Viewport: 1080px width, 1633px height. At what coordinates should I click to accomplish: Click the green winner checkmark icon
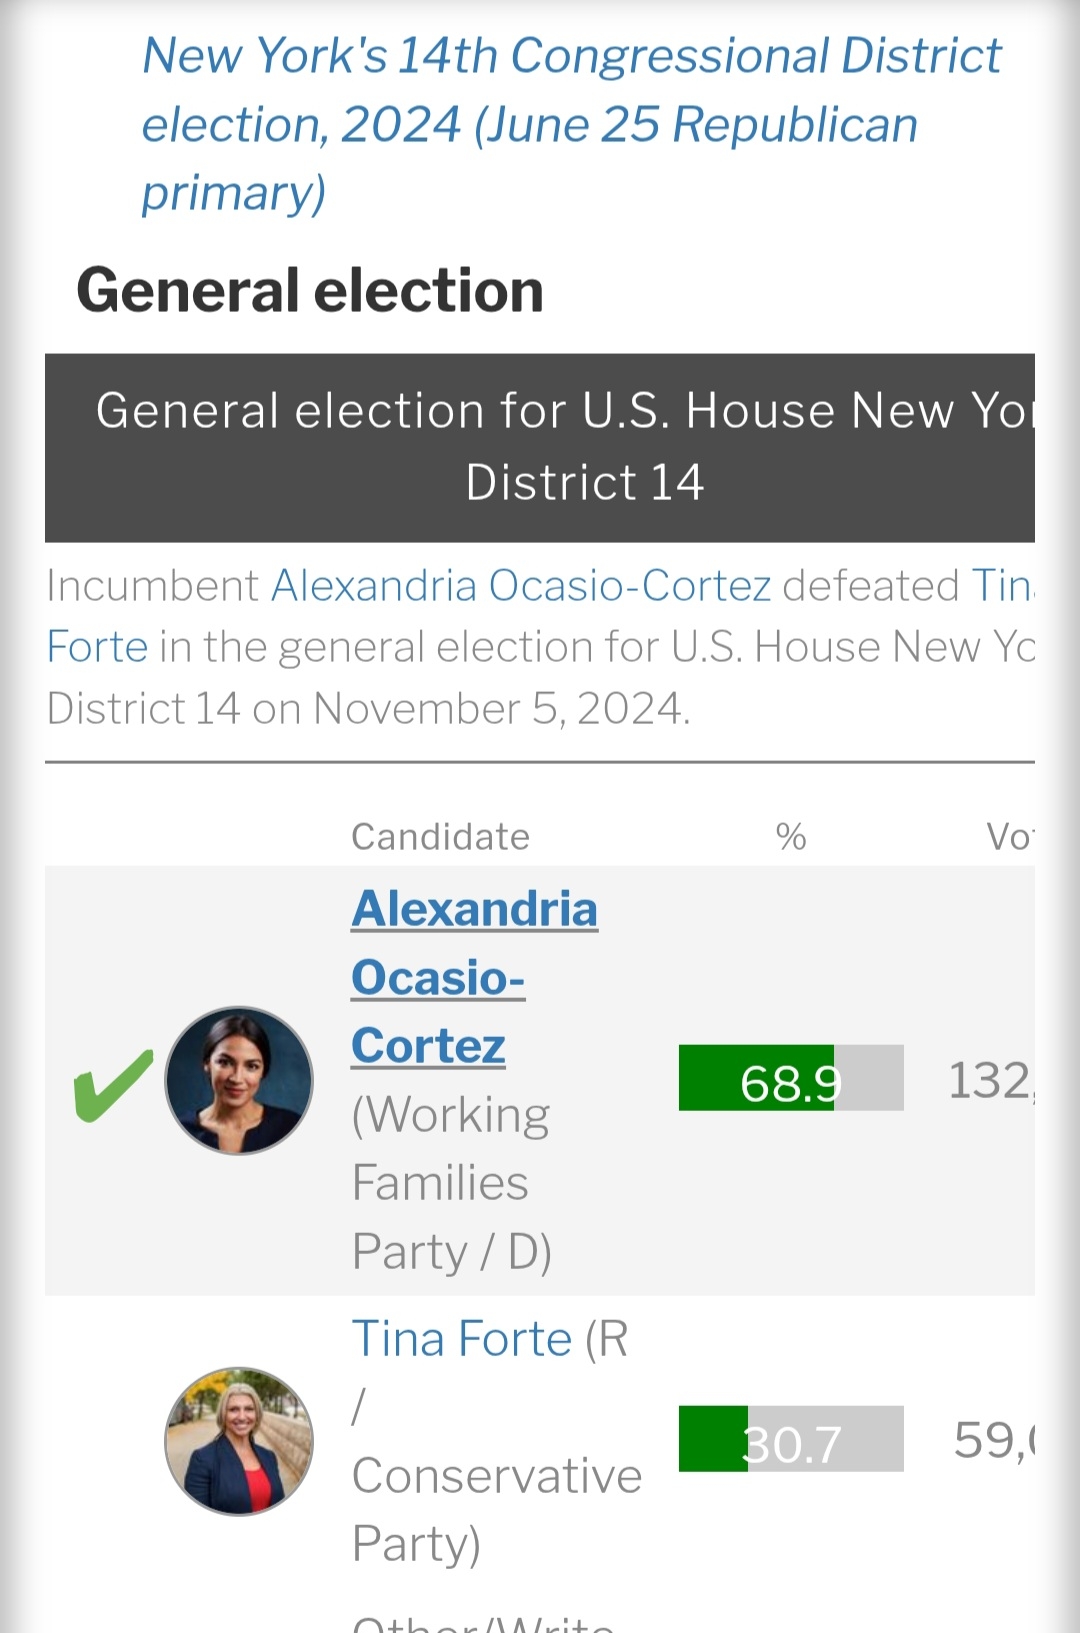(113, 1085)
